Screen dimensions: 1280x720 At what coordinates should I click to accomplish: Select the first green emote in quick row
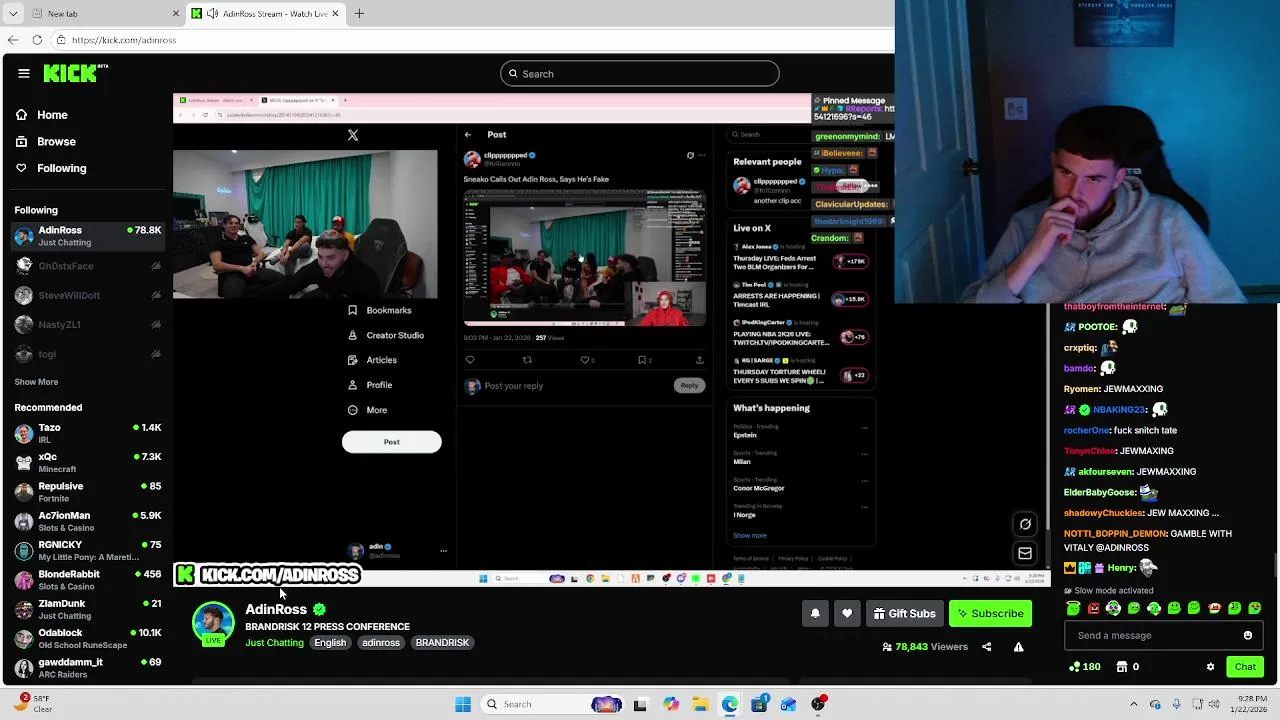coord(1073,608)
